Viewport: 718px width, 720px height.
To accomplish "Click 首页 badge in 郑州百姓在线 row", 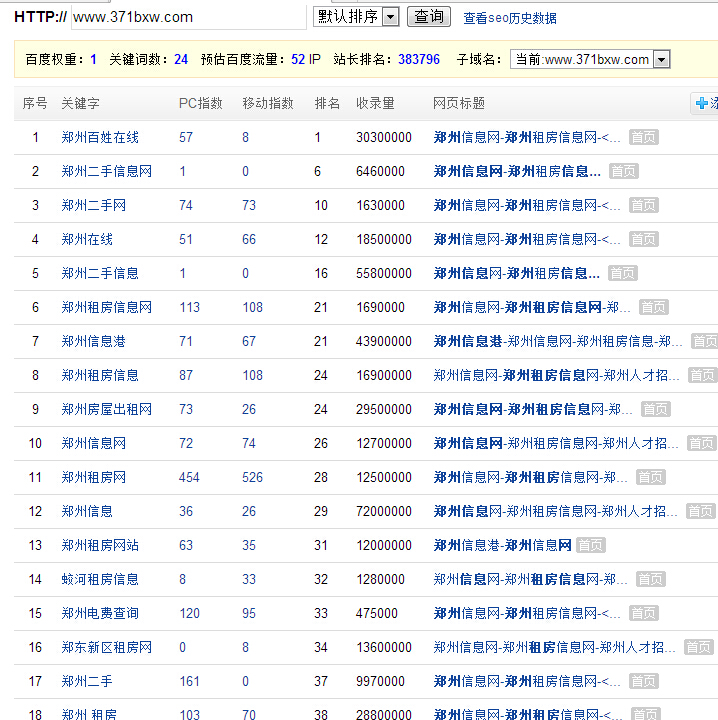I will (643, 137).
